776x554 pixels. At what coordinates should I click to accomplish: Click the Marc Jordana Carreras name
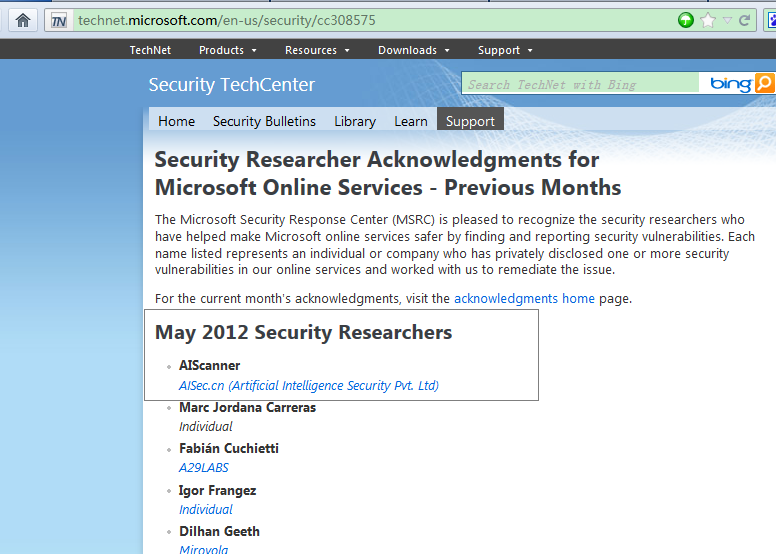click(x=247, y=407)
